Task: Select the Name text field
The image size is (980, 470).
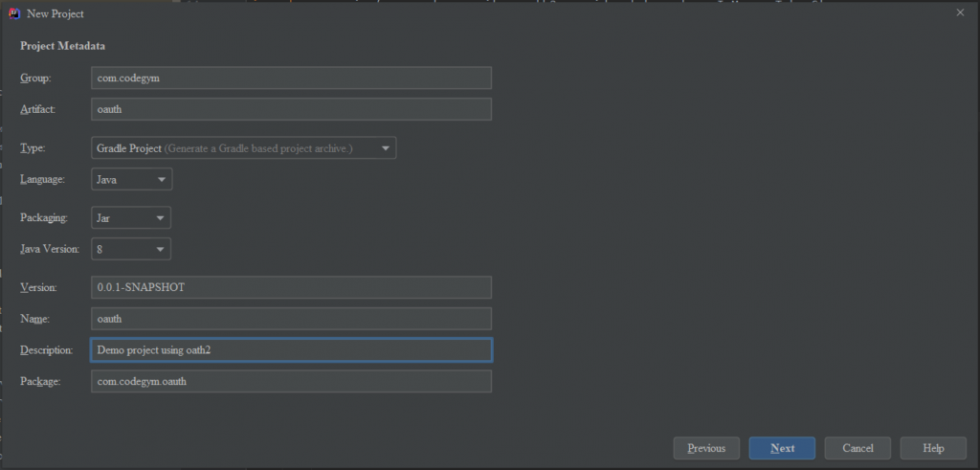Action: click(291, 319)
